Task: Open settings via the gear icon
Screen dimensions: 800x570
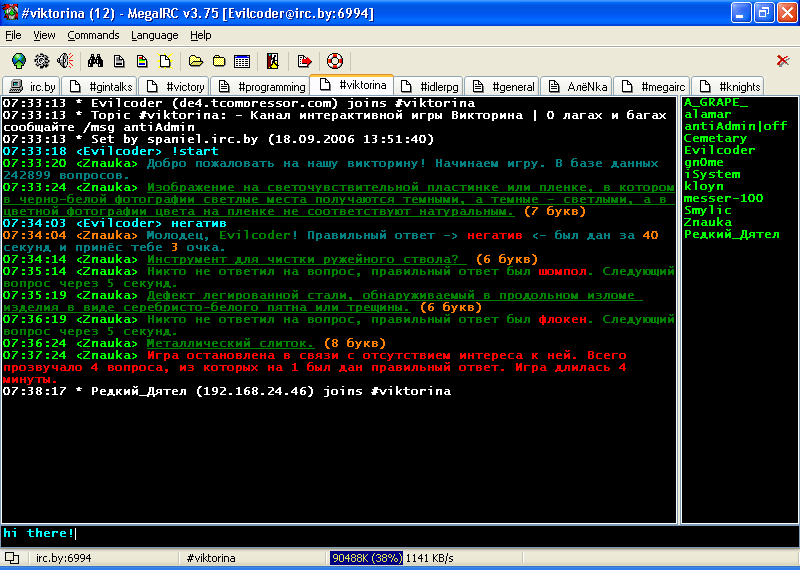Action: pos(42,61)
